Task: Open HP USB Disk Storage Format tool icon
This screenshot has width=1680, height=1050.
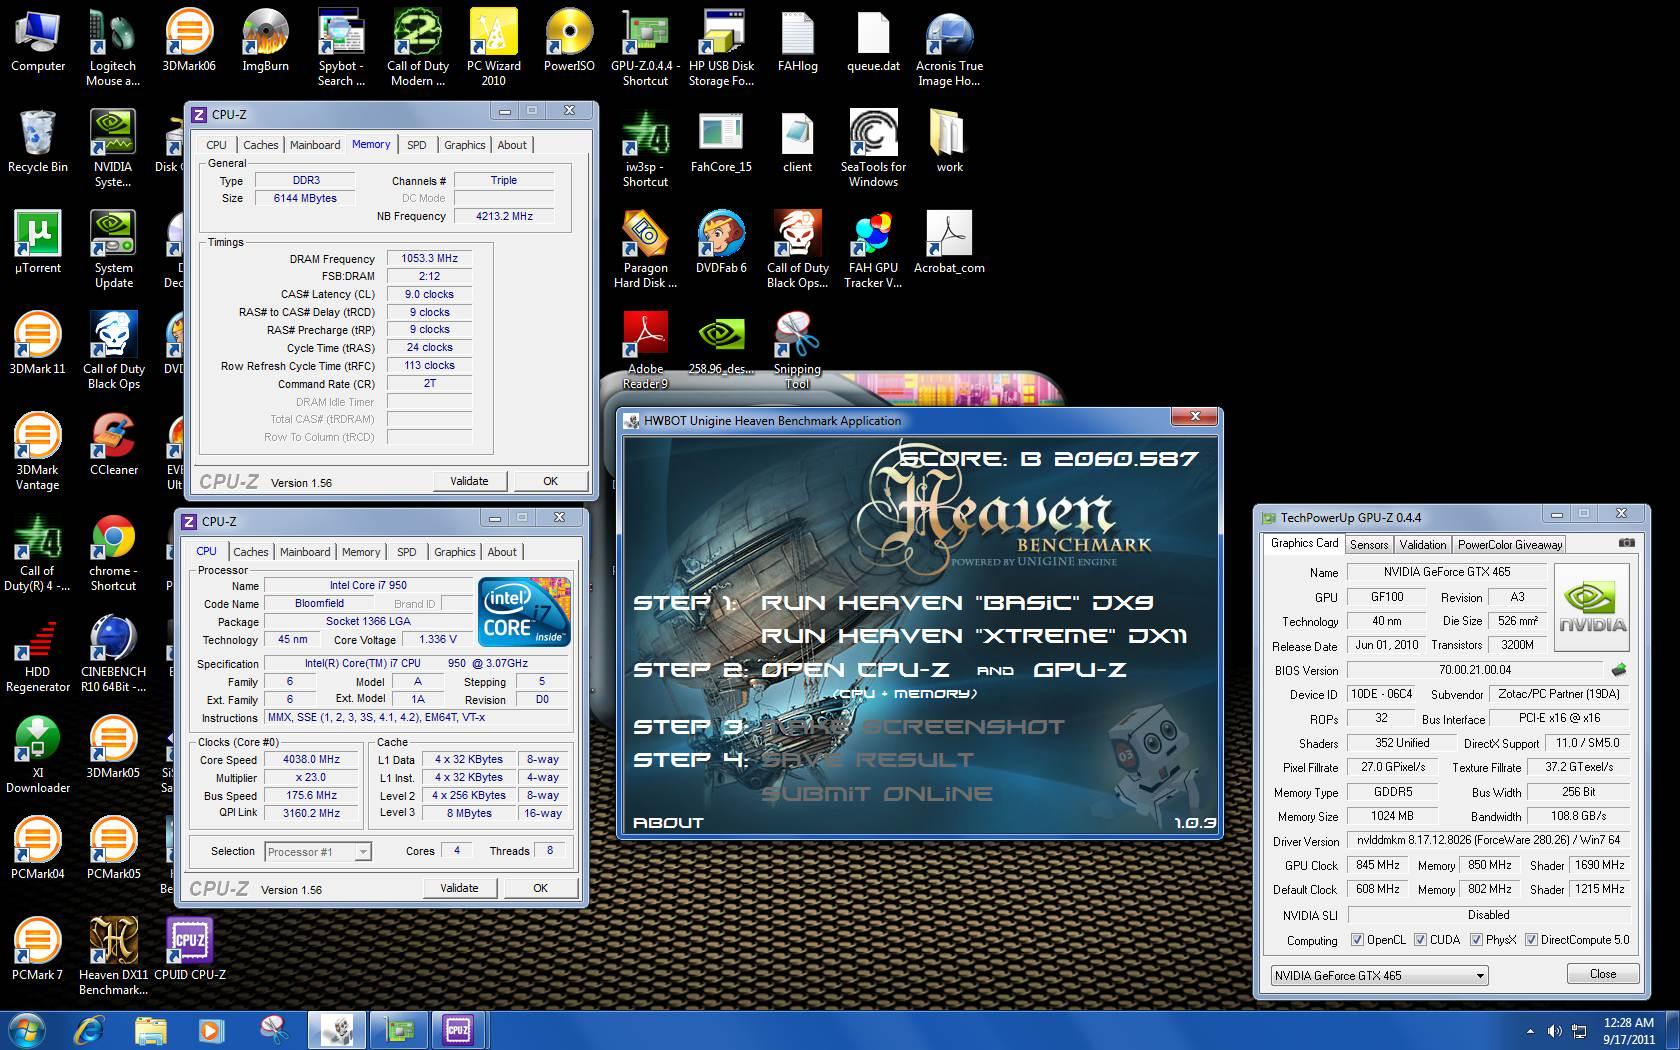Action: pos(721,47)
